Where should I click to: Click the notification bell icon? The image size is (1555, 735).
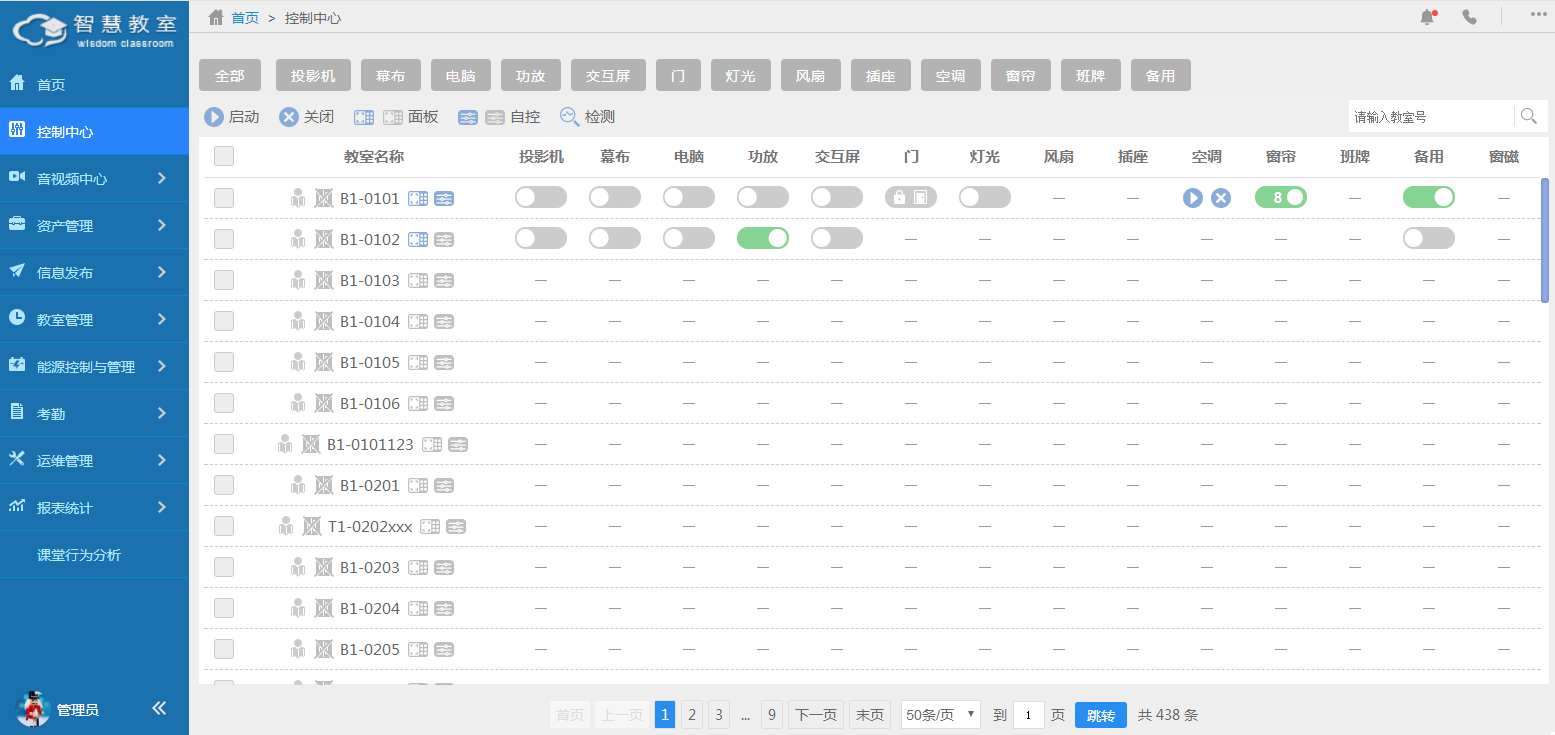[1427, 17]
